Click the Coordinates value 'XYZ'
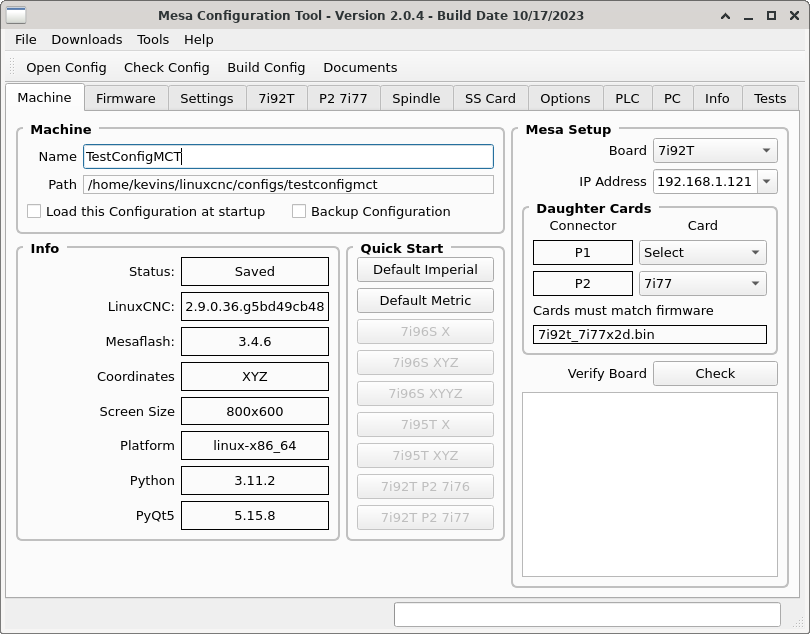This screenshot has width=810, height=634. click(255, 377)
